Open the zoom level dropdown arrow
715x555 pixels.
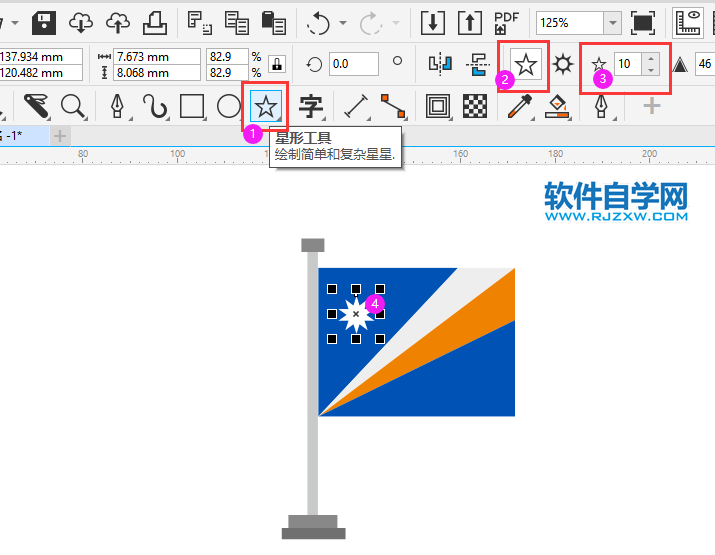point(612,22)
